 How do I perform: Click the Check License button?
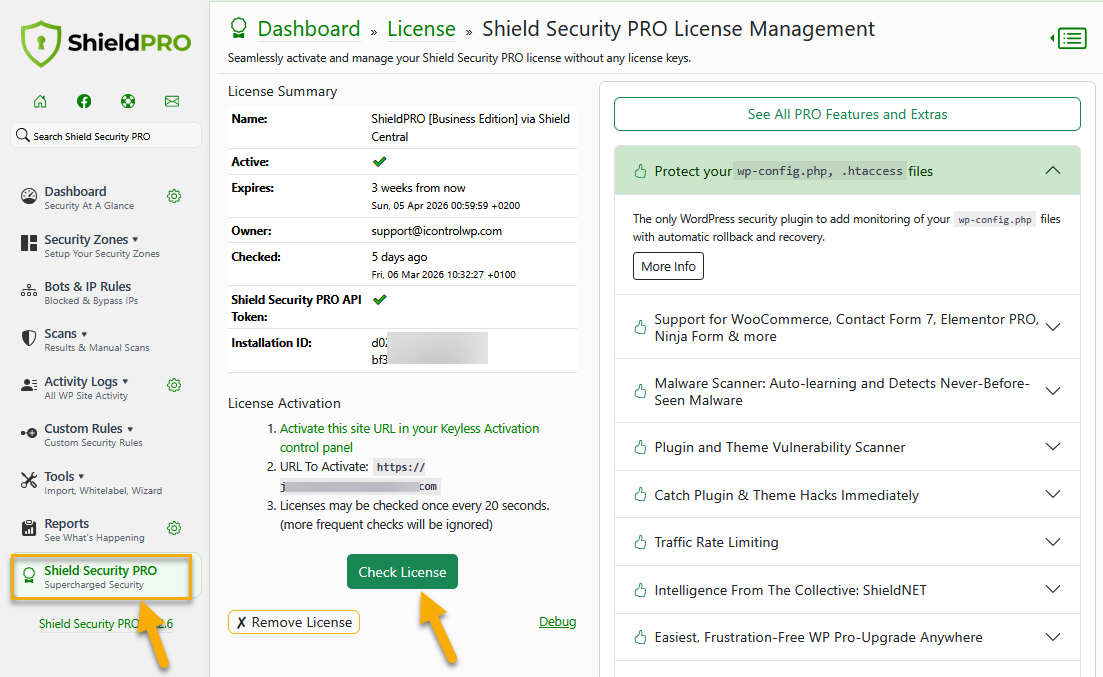coord(402,571)
